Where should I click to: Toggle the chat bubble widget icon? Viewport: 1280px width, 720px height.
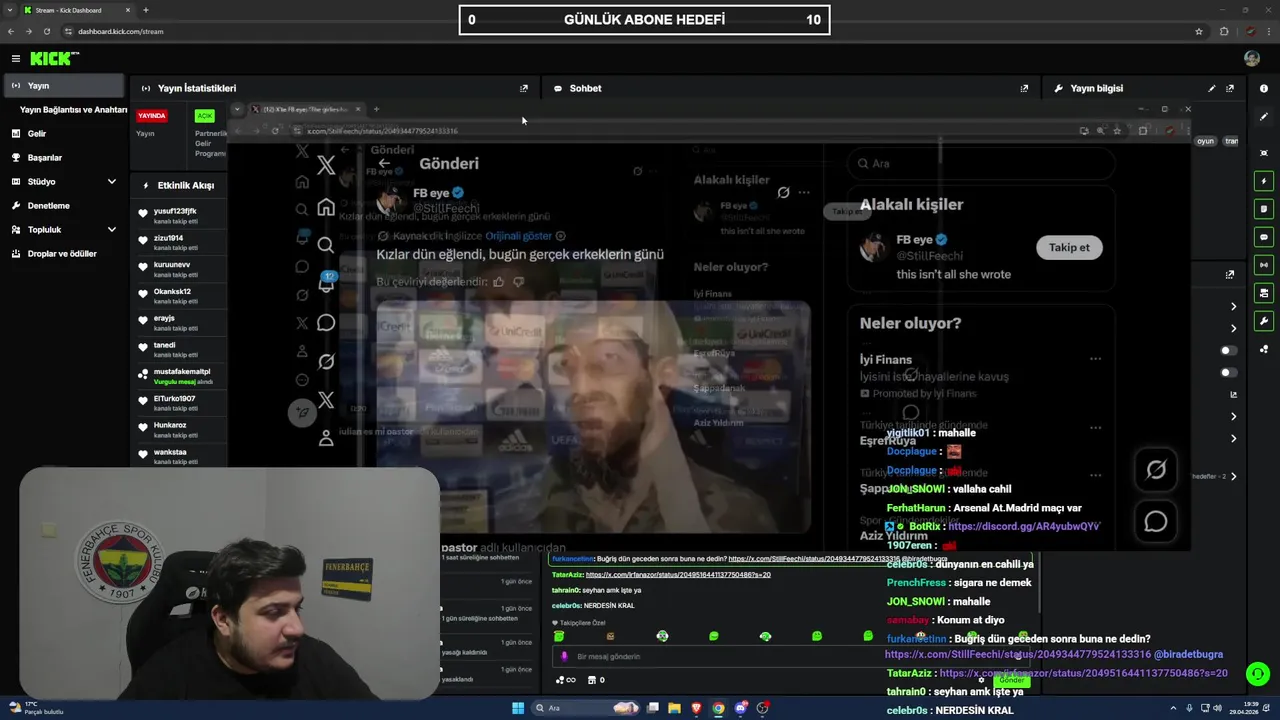coord(1264,237)
